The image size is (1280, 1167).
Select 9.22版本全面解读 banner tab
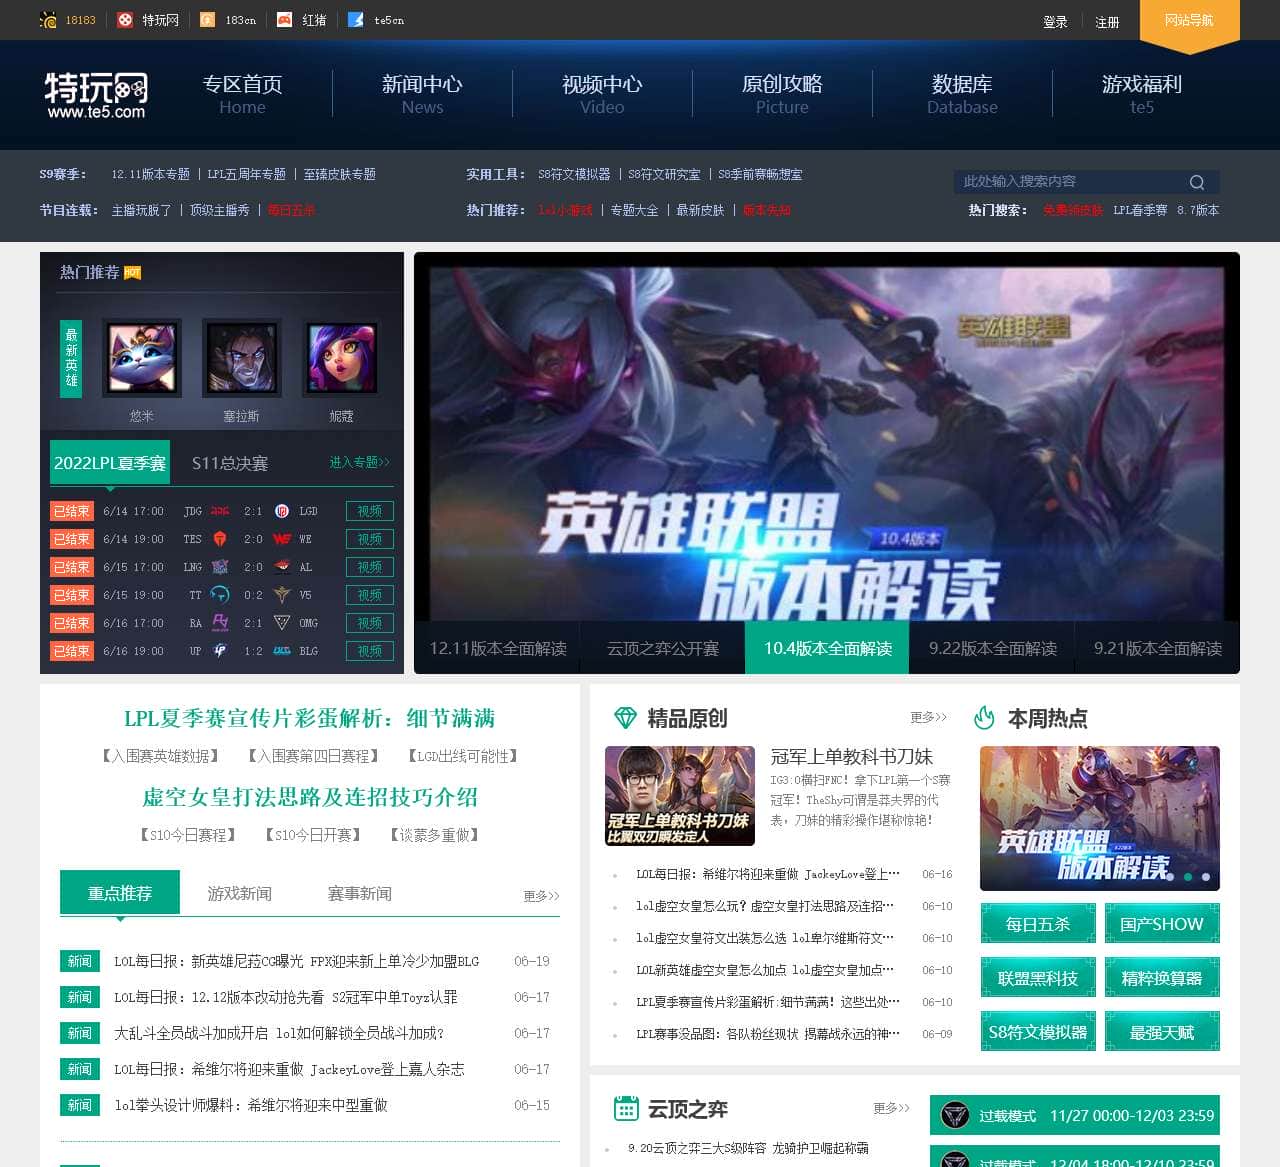click(993, 648)
